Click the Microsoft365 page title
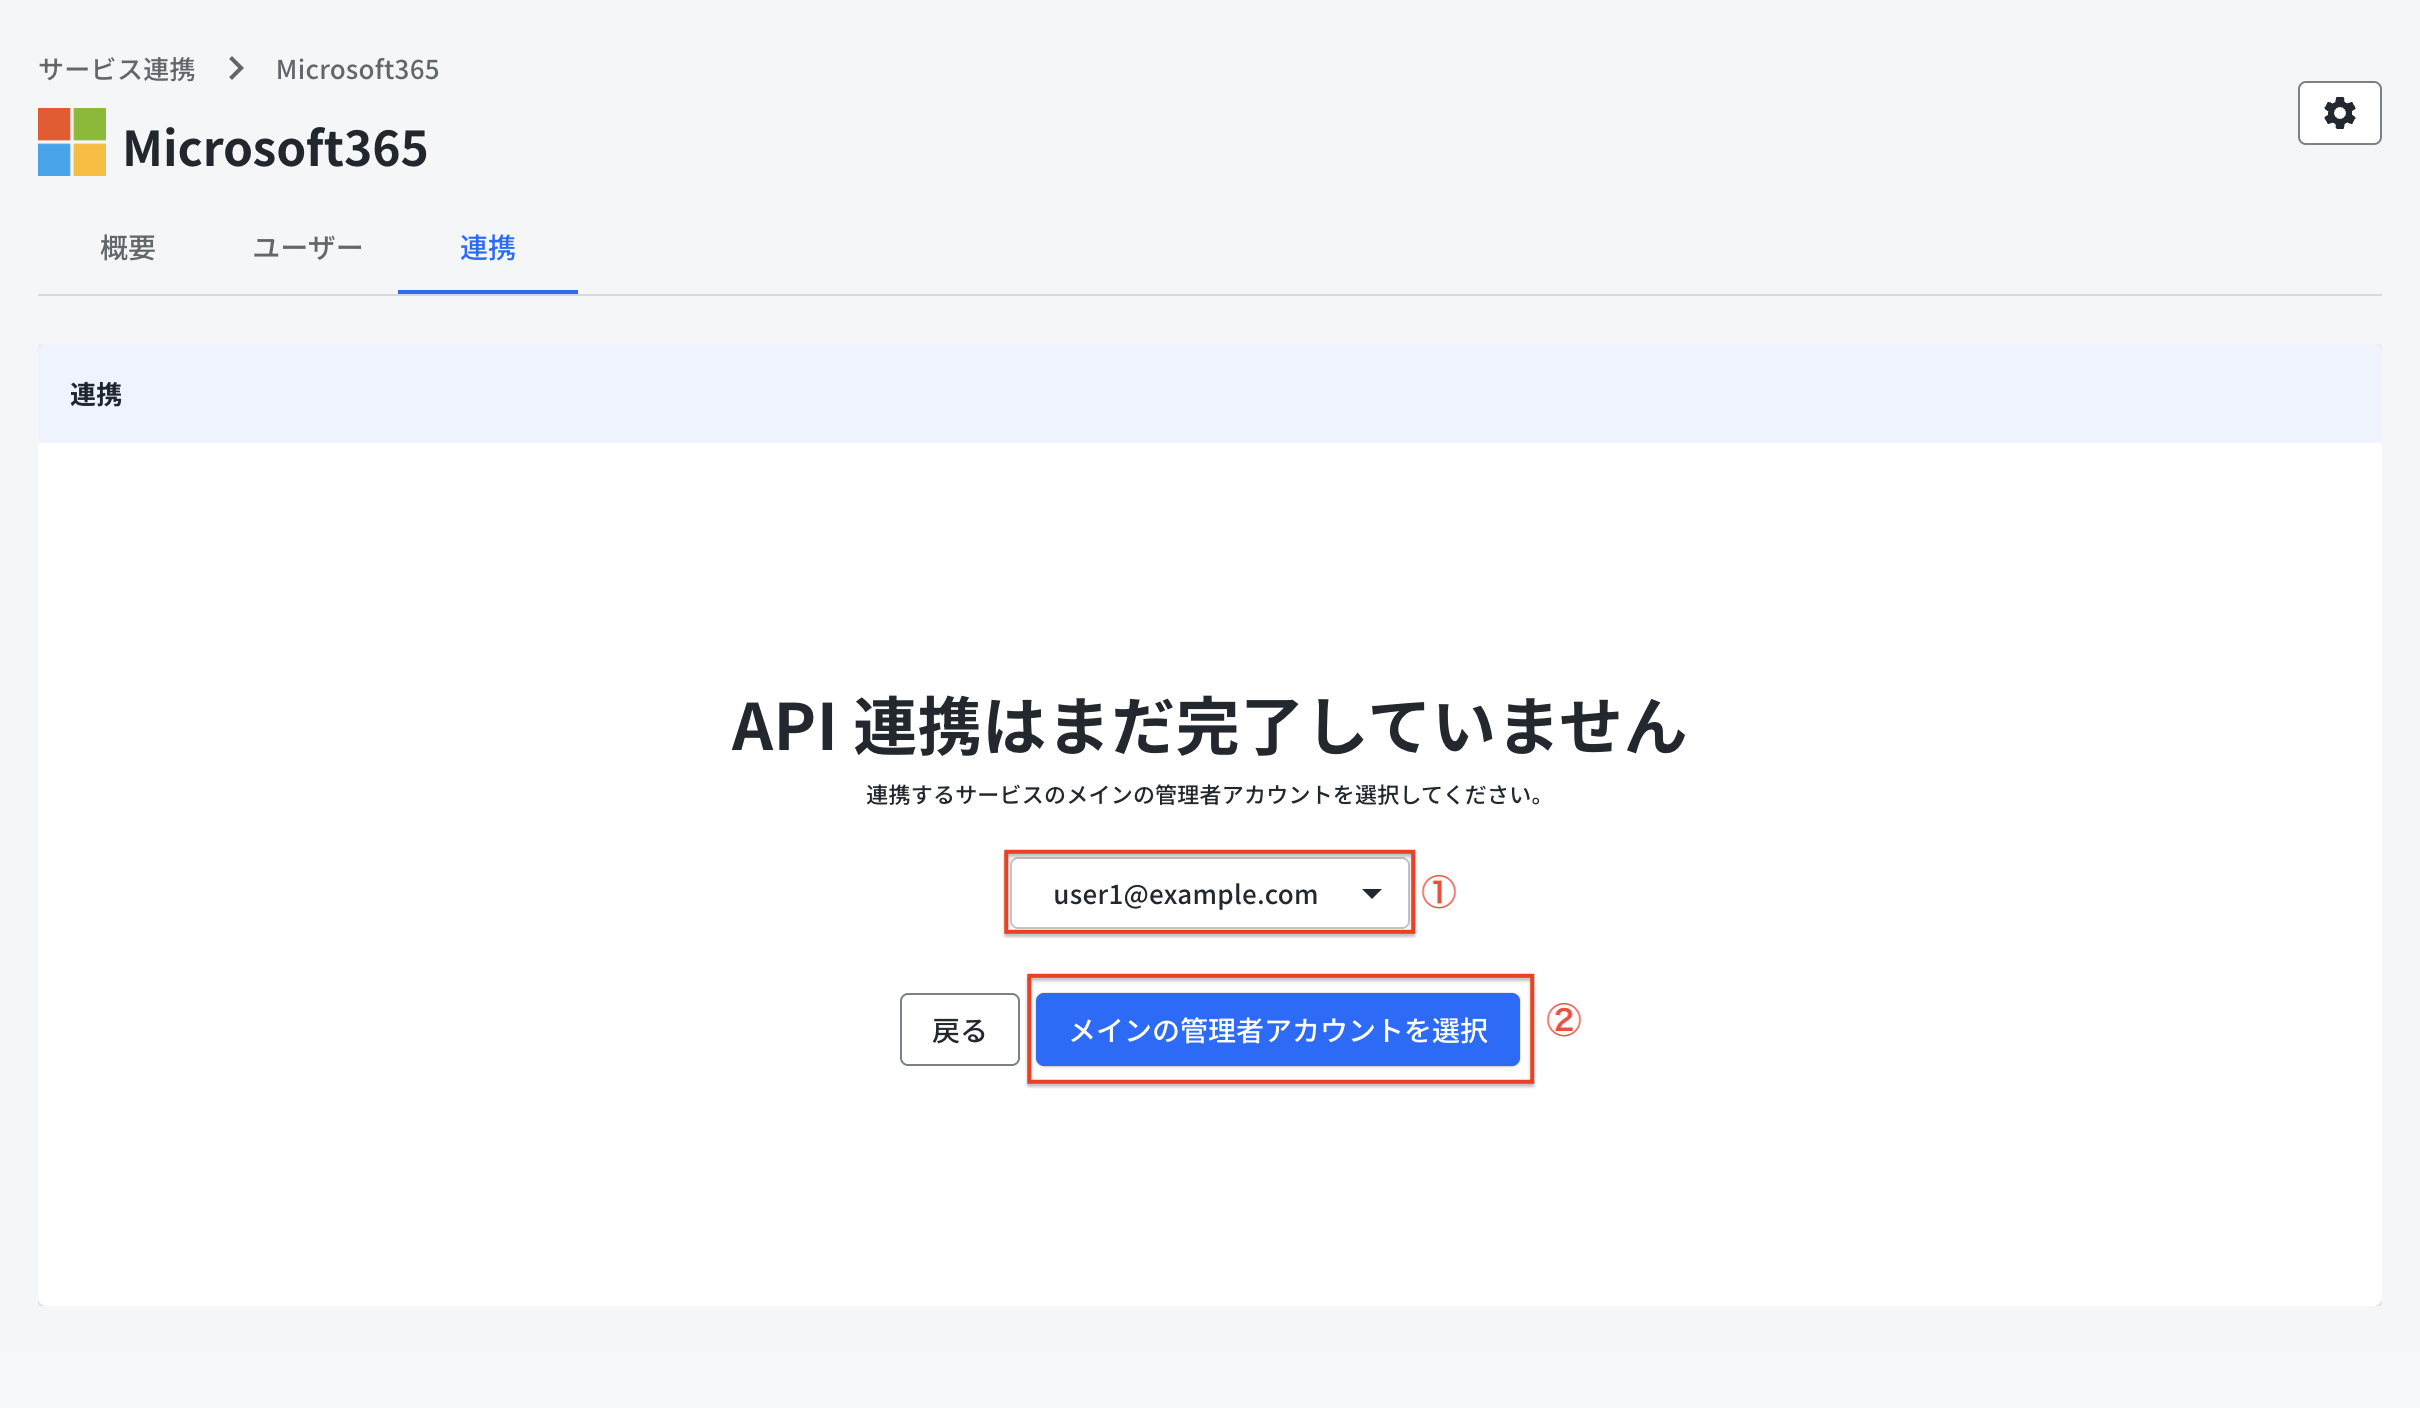 [x=275, y=148]
